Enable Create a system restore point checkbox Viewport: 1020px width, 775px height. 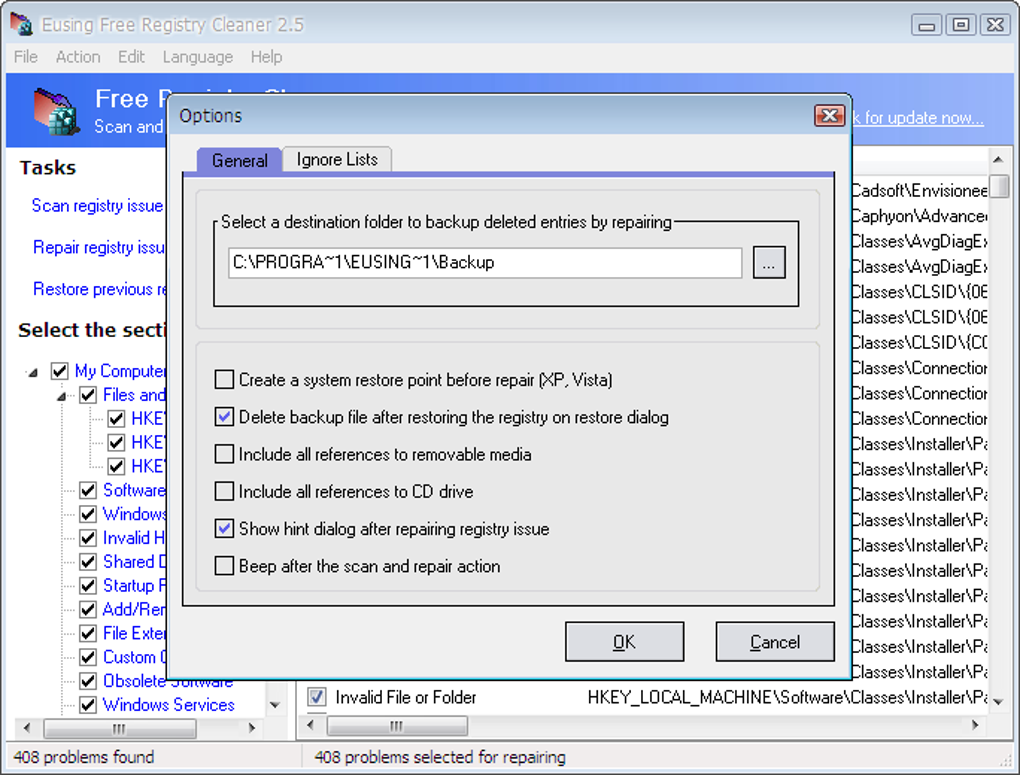(225, 380)
